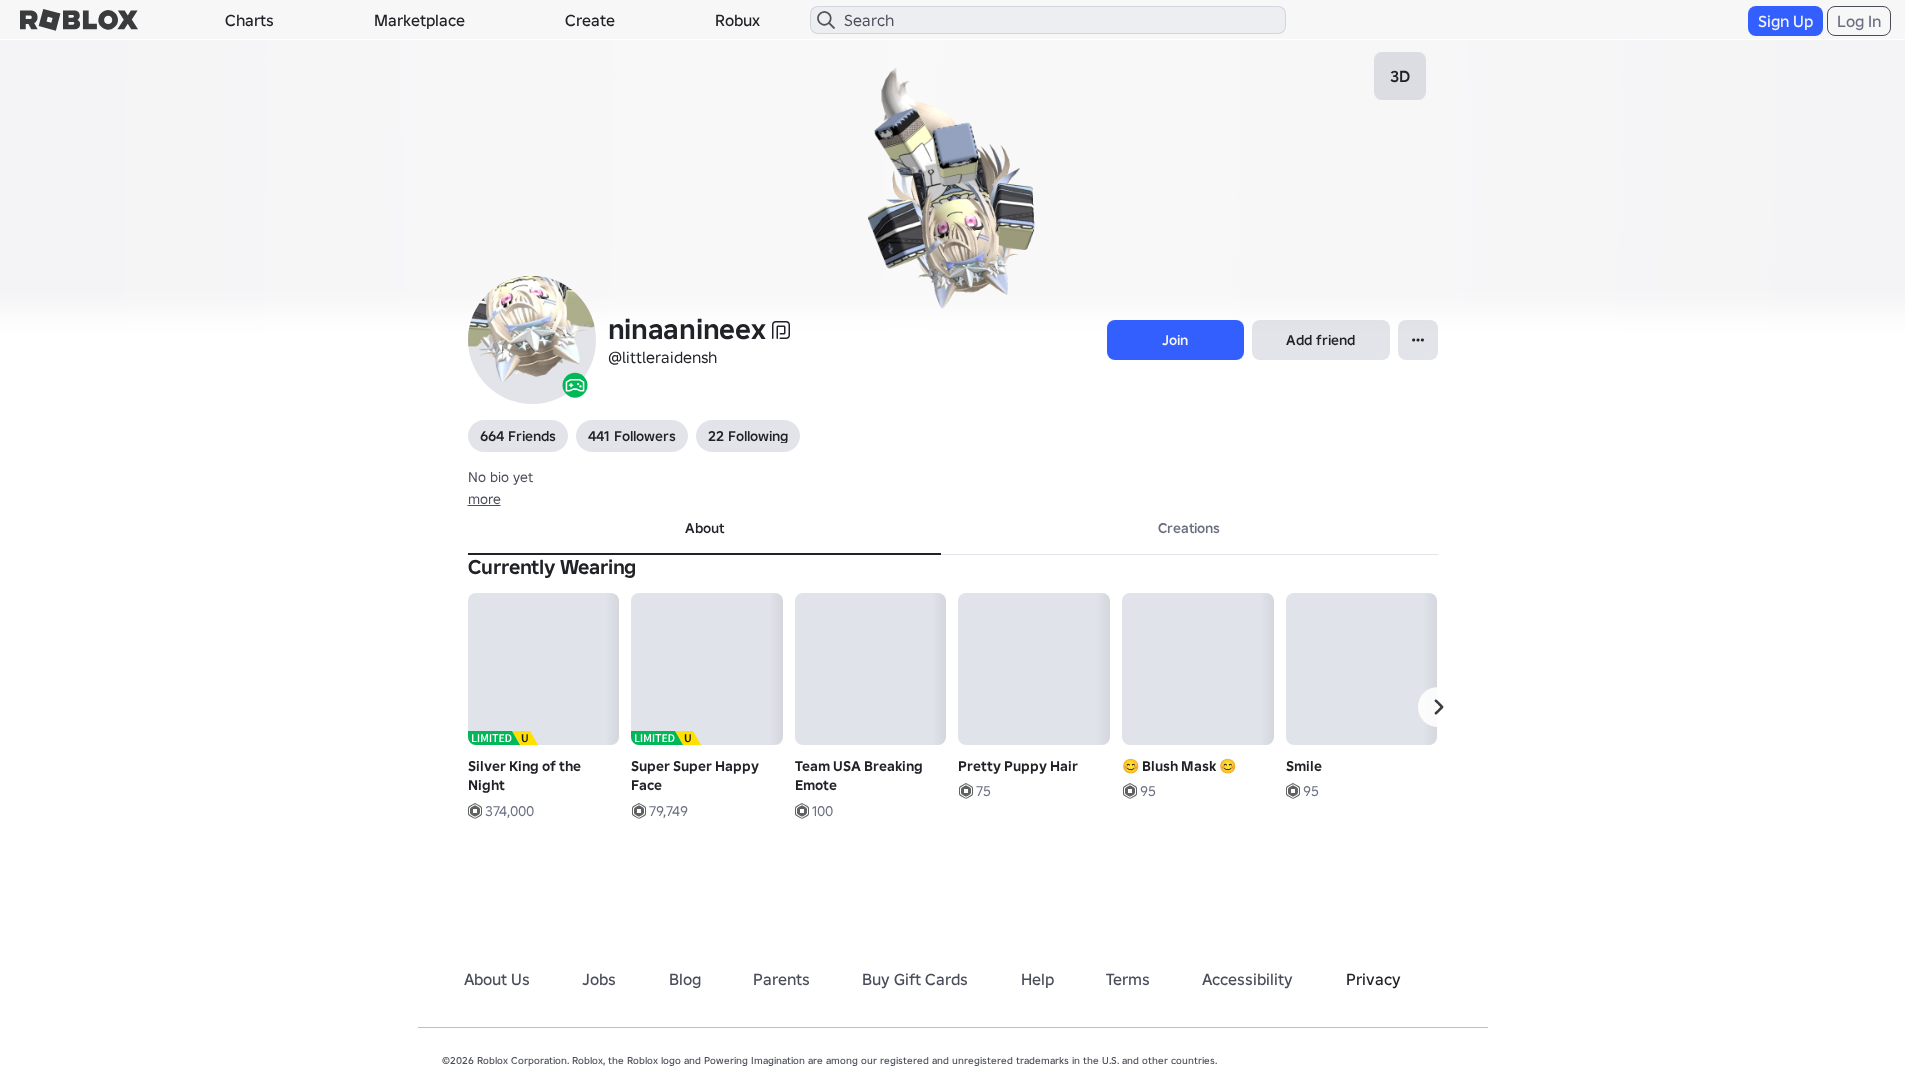Screen dimensions: 1920x1080
Task: Click the Log In button
Action: [x=1859, y=21]
